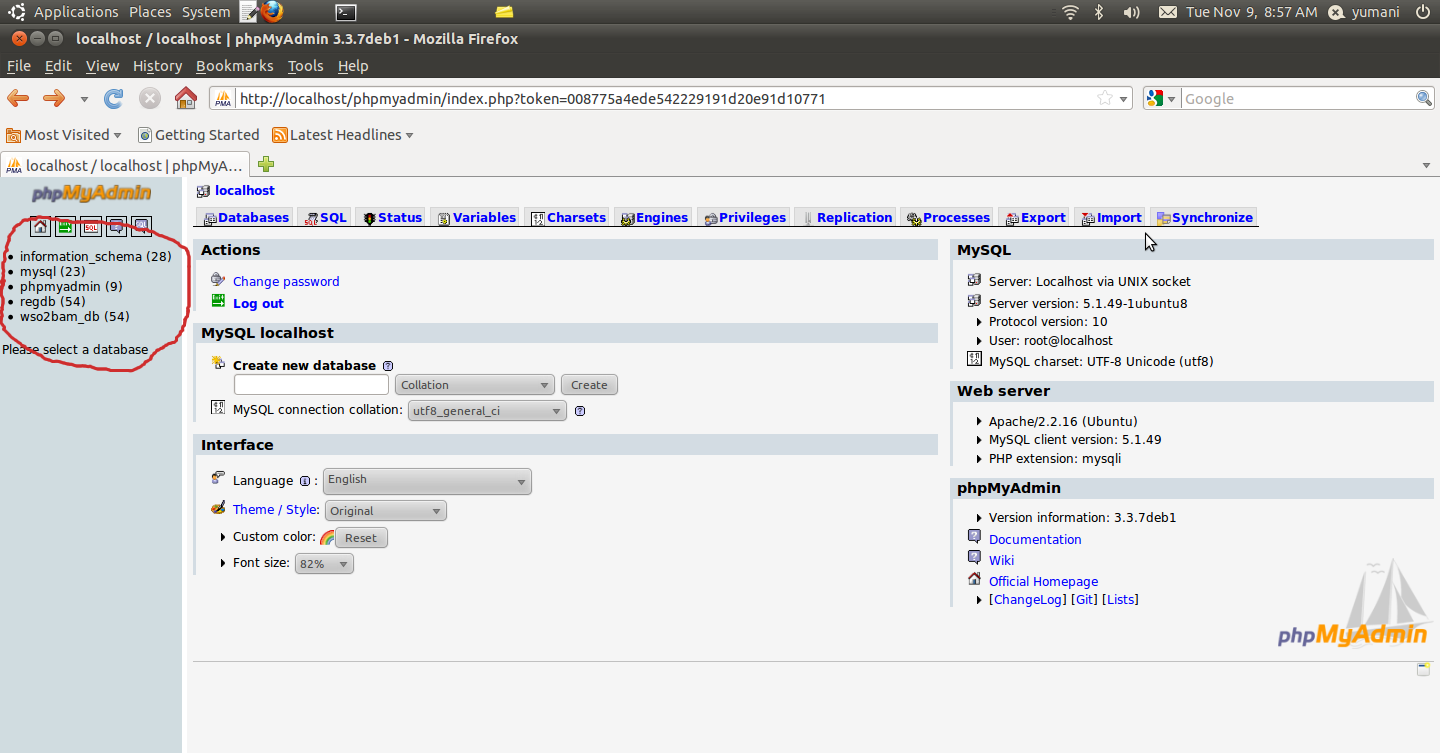The image size is (1440, 753).
Task: Expand Latest Headlines feed menu
Action: pos(343,135)
